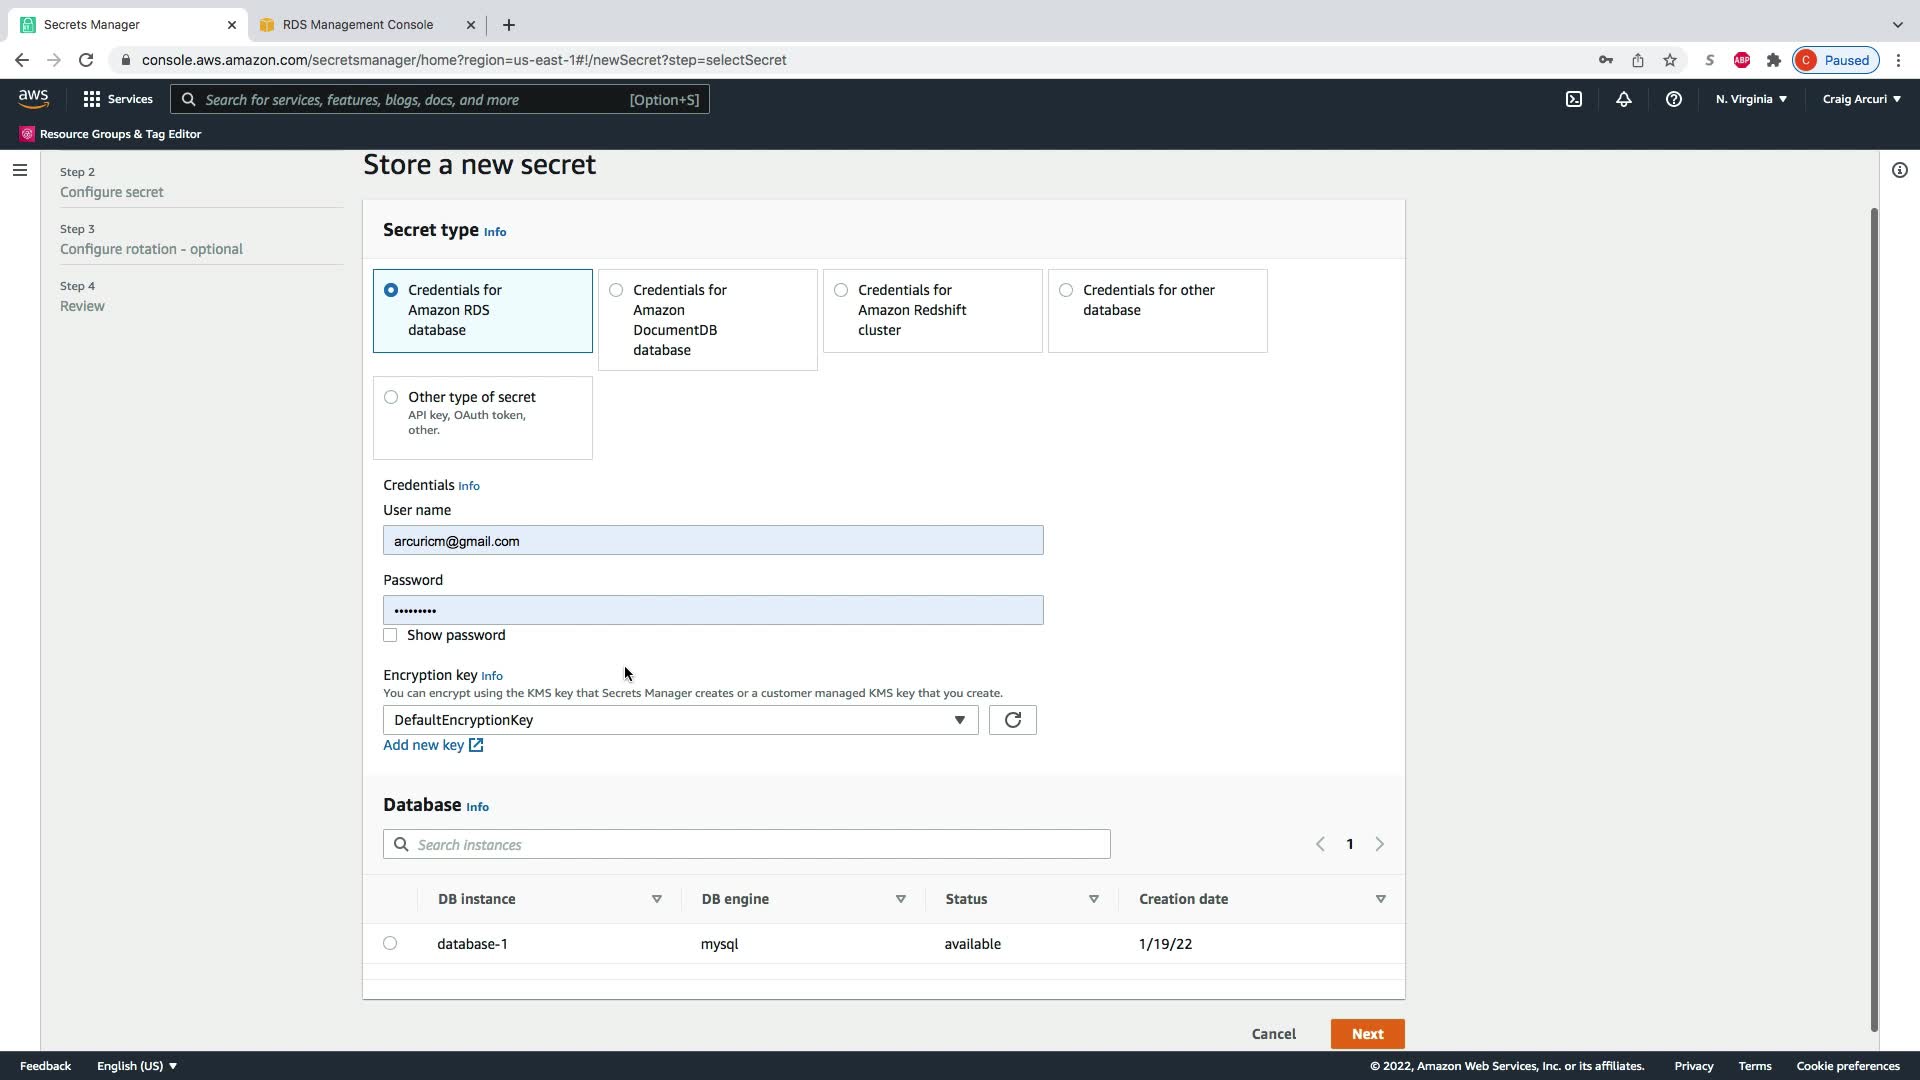Viewport: 1920px width, 1080px height.
Task: Select database-1 instance radio button
Action: click(390, 943)
